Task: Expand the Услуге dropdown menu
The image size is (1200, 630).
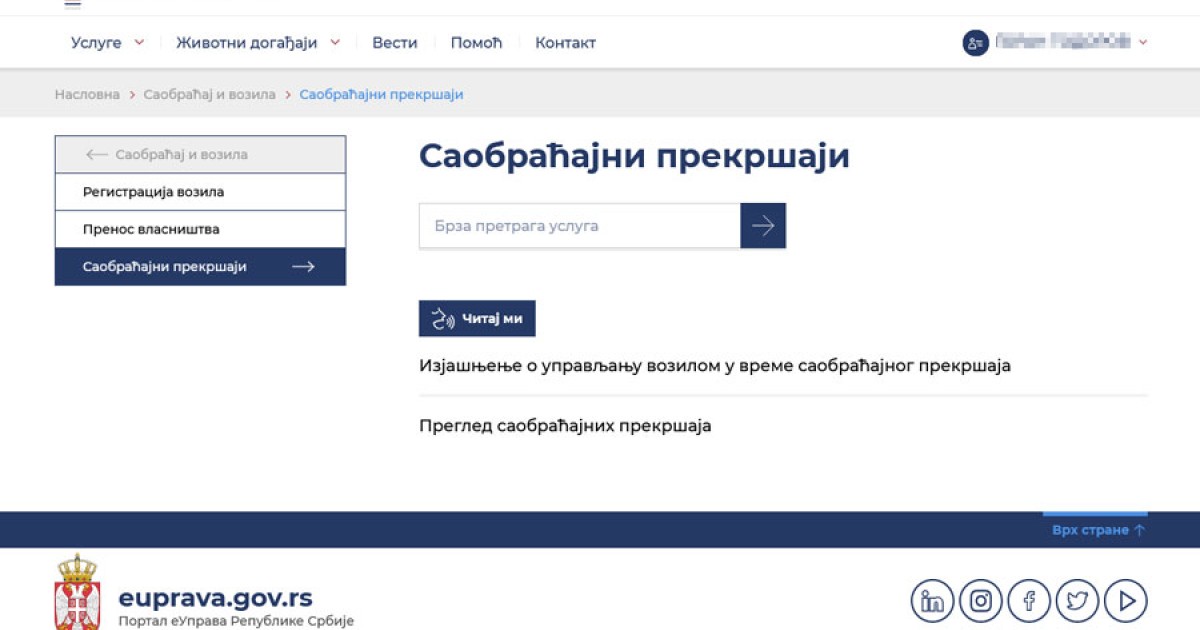Action: click(x=107, y=43)
